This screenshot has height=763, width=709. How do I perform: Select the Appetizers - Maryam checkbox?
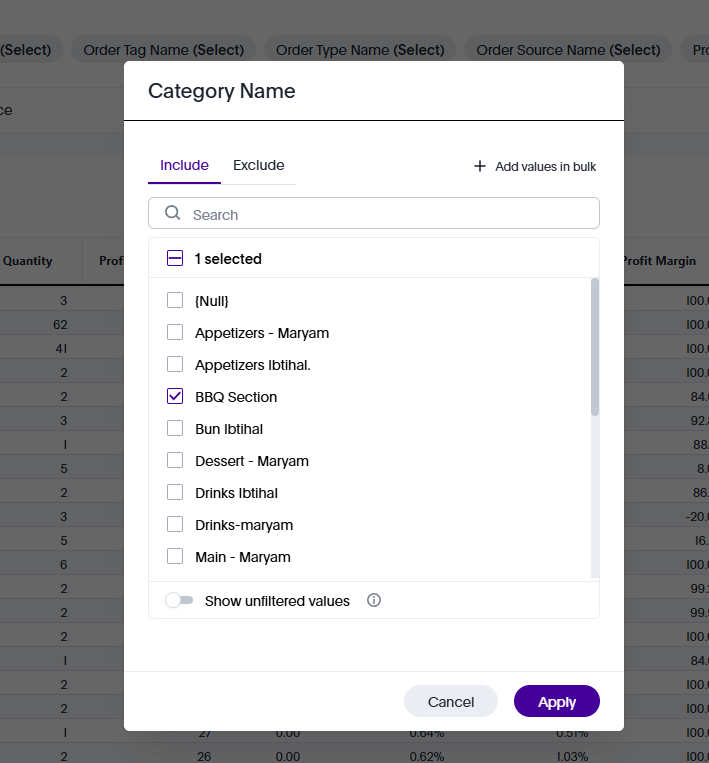point(175,333)
